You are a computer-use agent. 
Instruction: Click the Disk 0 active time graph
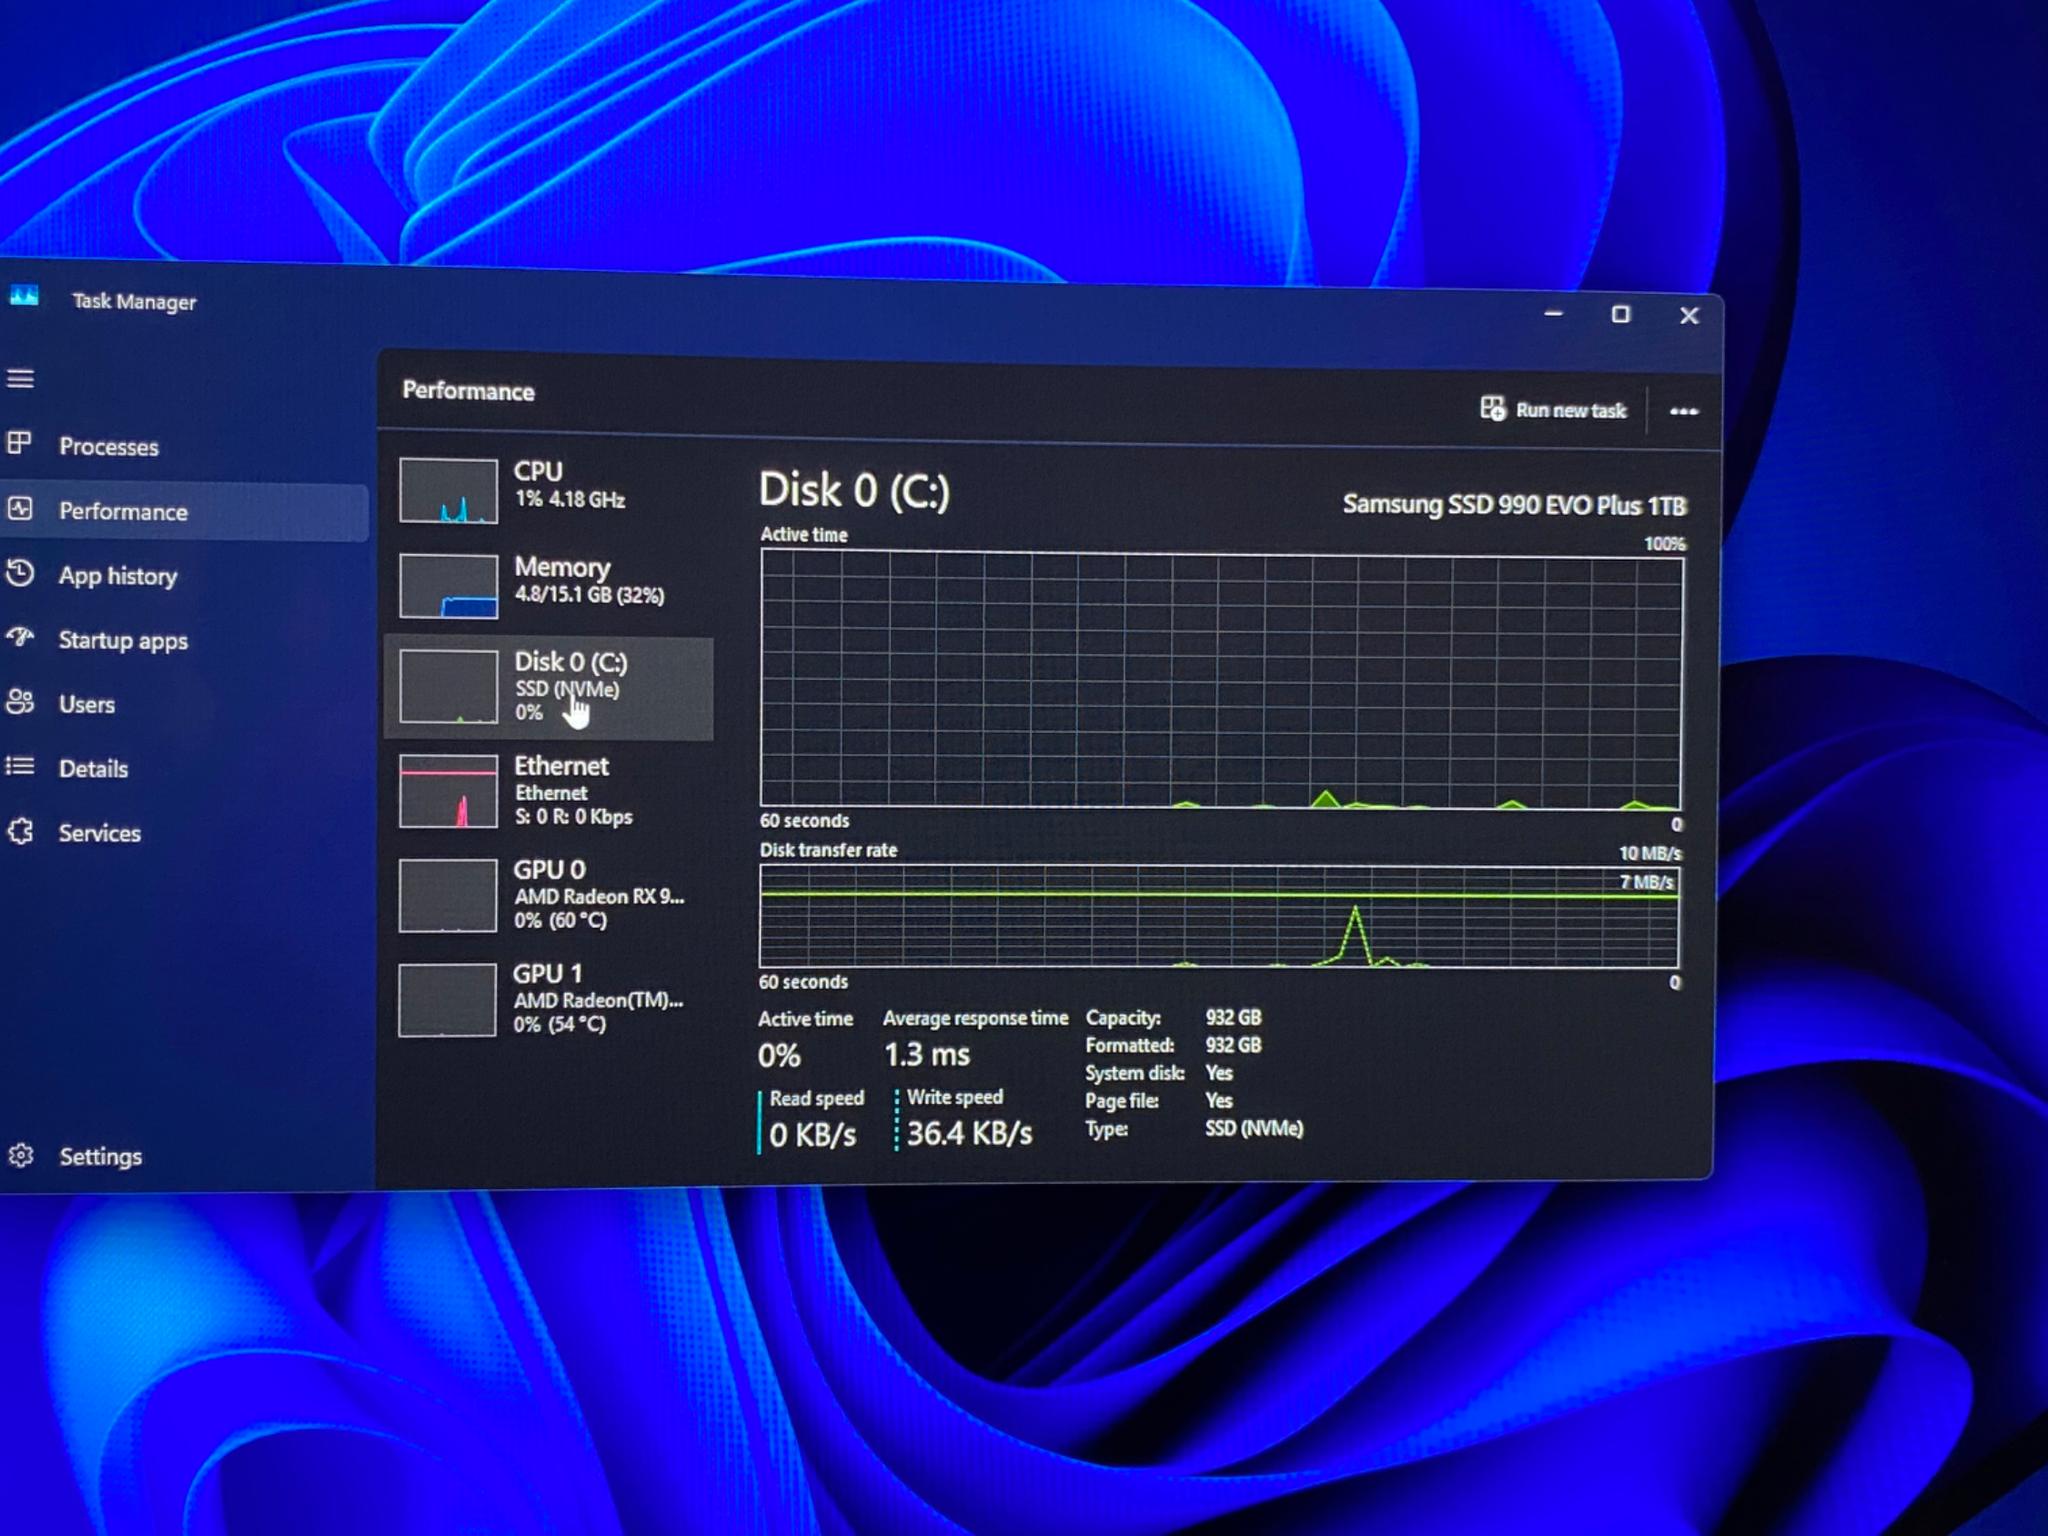(x=1221, y=681)
